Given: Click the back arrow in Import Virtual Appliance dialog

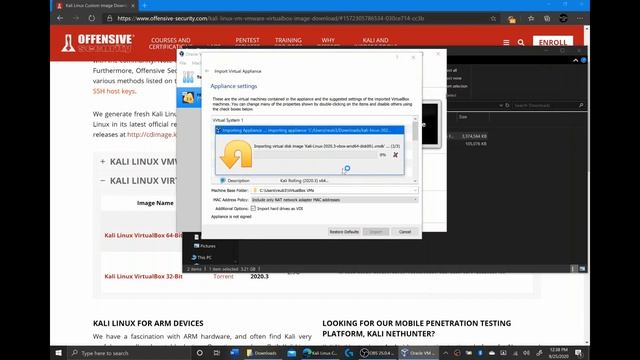Looking at the screenshot, I should 207,71.
